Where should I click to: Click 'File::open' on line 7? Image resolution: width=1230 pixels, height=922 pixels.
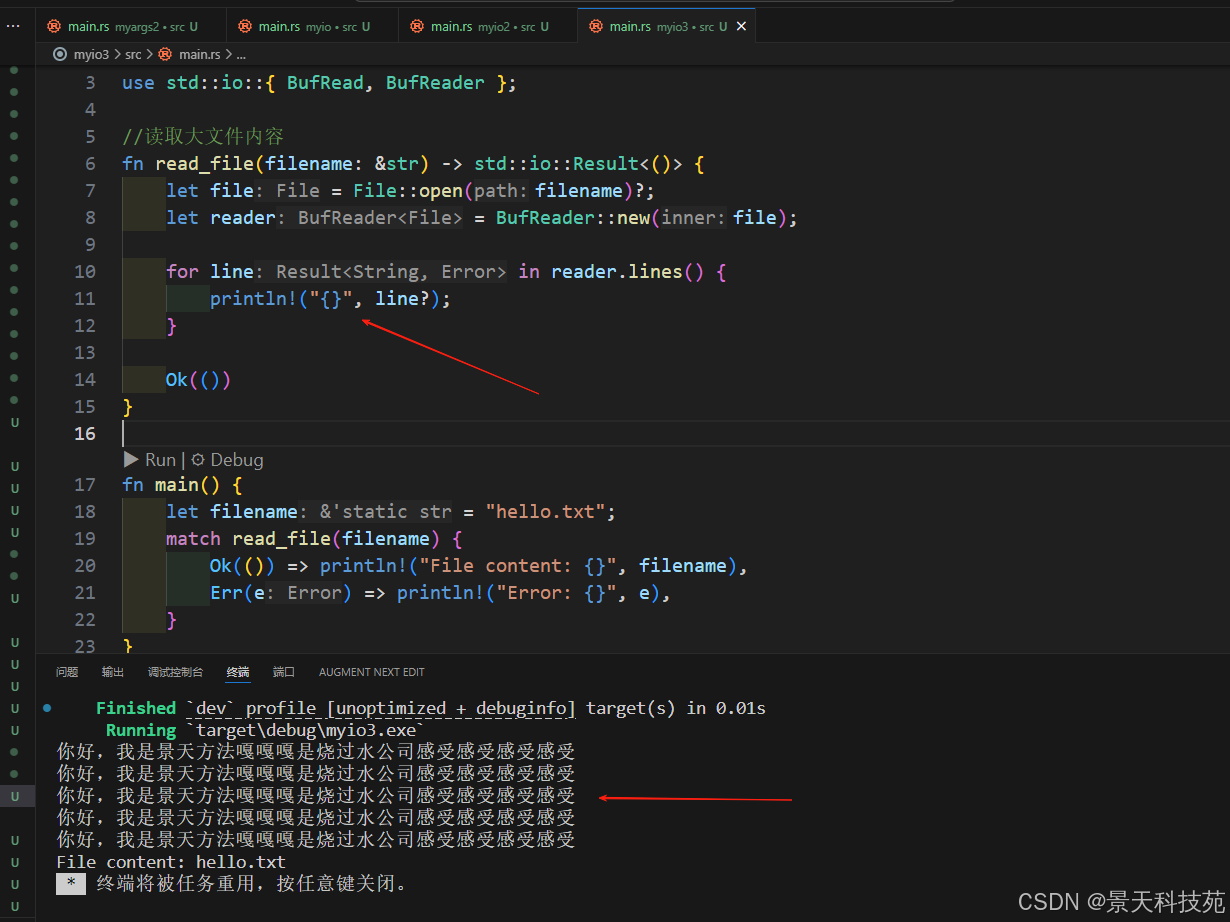point(408,191)
